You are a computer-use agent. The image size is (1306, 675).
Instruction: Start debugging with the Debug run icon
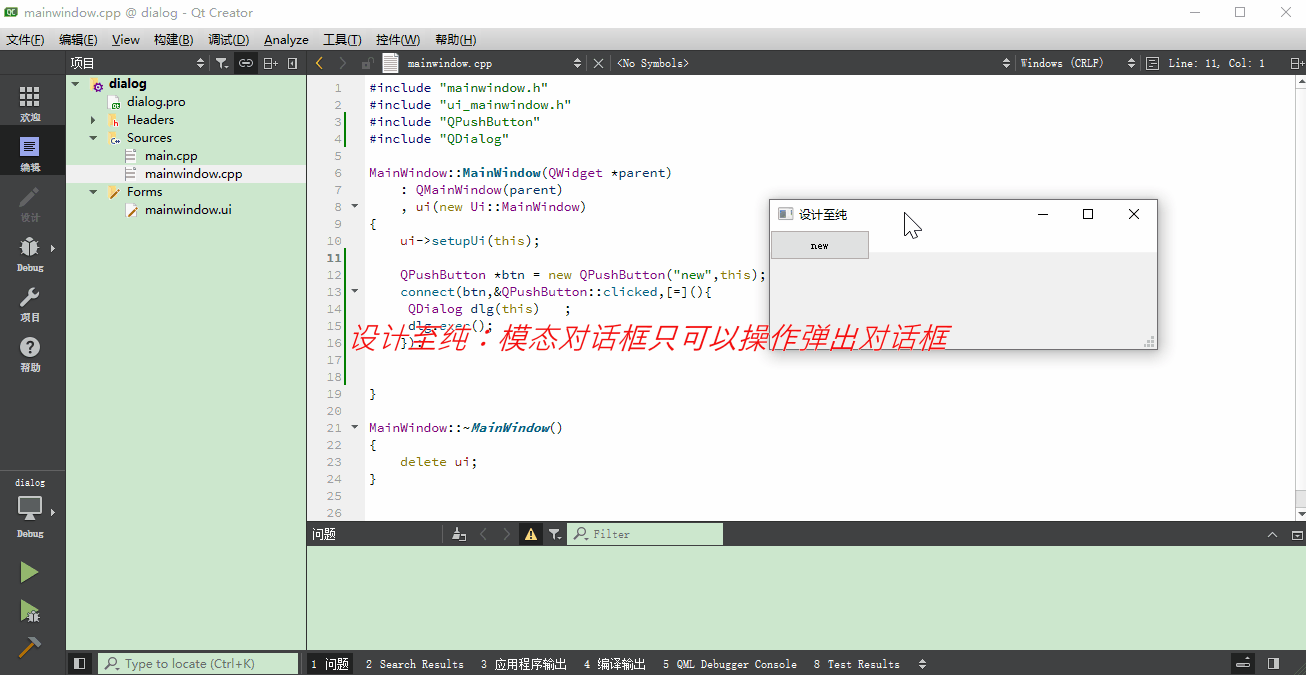pyautogui.click(x=30, y=610)
